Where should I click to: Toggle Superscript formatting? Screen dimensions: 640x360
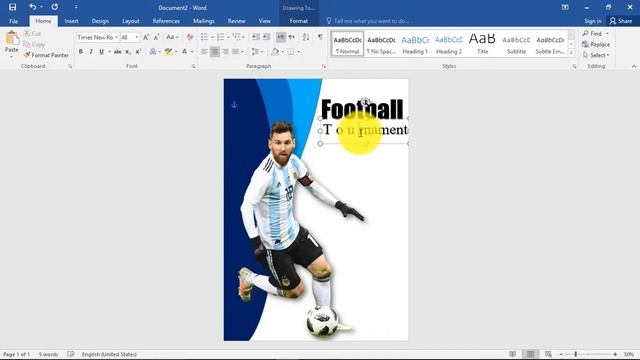coord(138,51)
